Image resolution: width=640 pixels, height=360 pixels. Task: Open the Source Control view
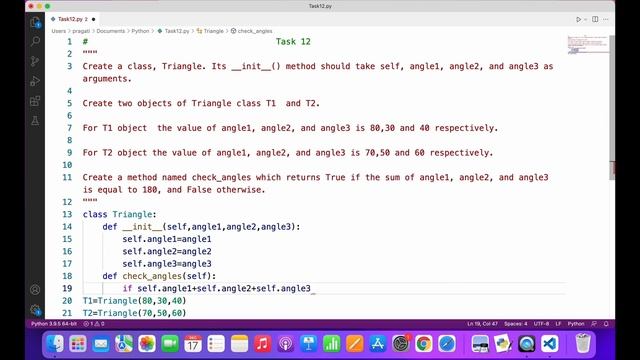tap(35, 61)
